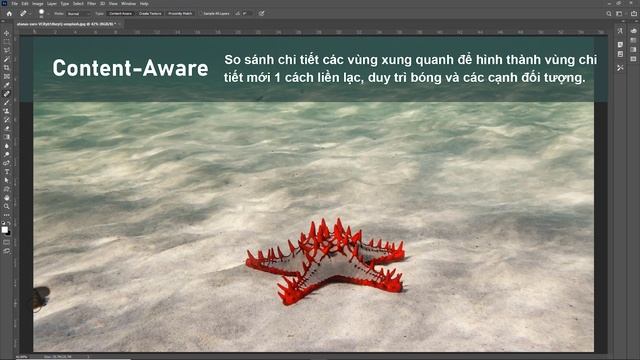Select the Brush tool
The image size is (640, 360).
click(7, 102)
